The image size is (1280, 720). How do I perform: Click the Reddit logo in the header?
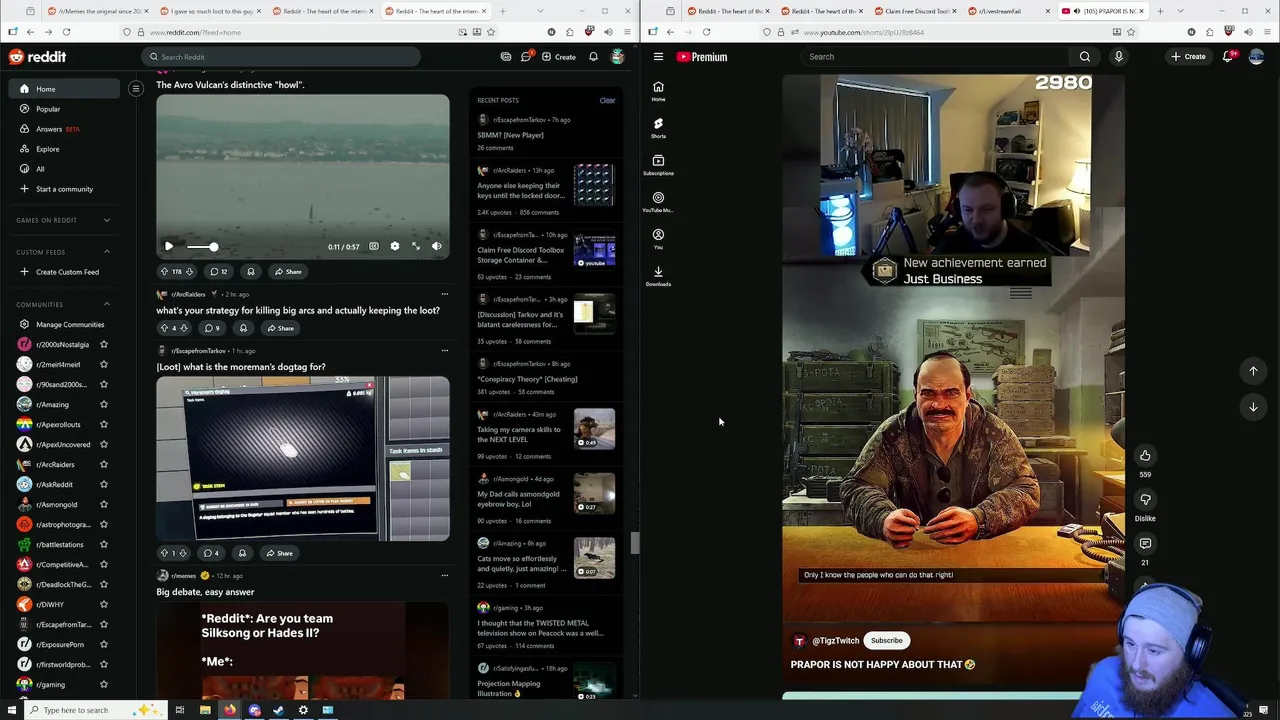pyautogui.click(x=37, y=57)
